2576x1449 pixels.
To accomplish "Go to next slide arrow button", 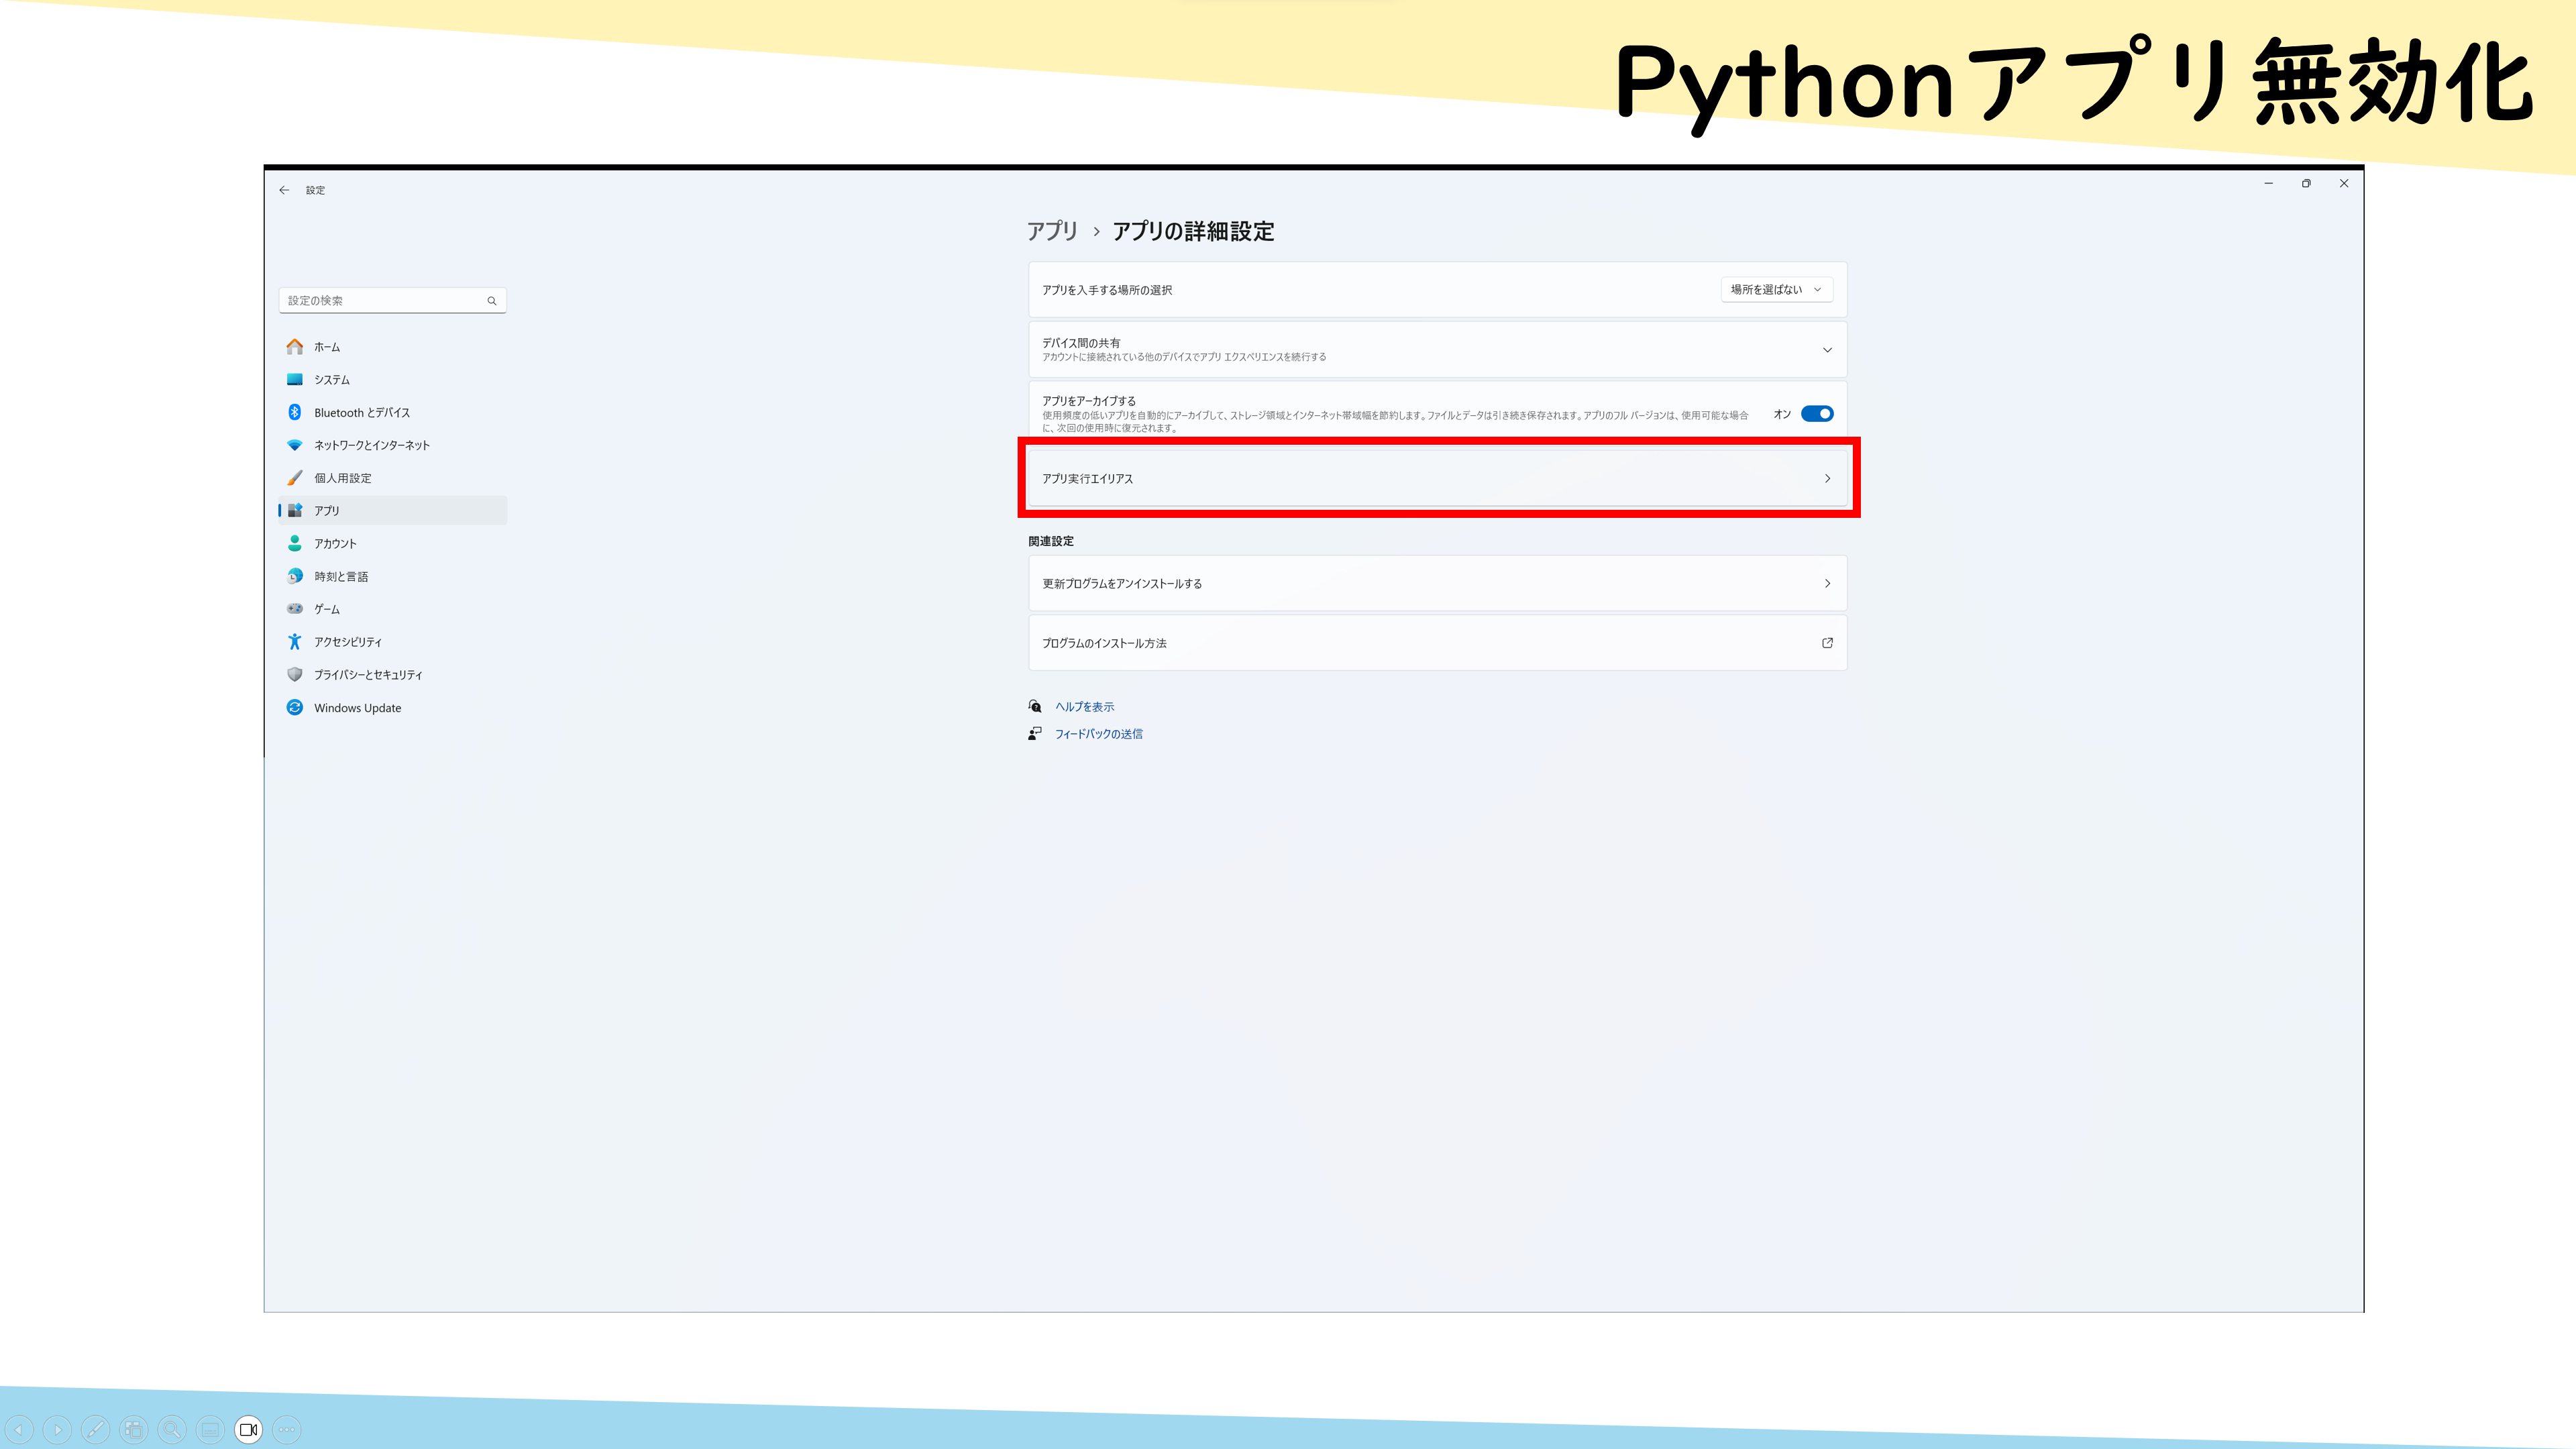I will tap(57, 1429).
